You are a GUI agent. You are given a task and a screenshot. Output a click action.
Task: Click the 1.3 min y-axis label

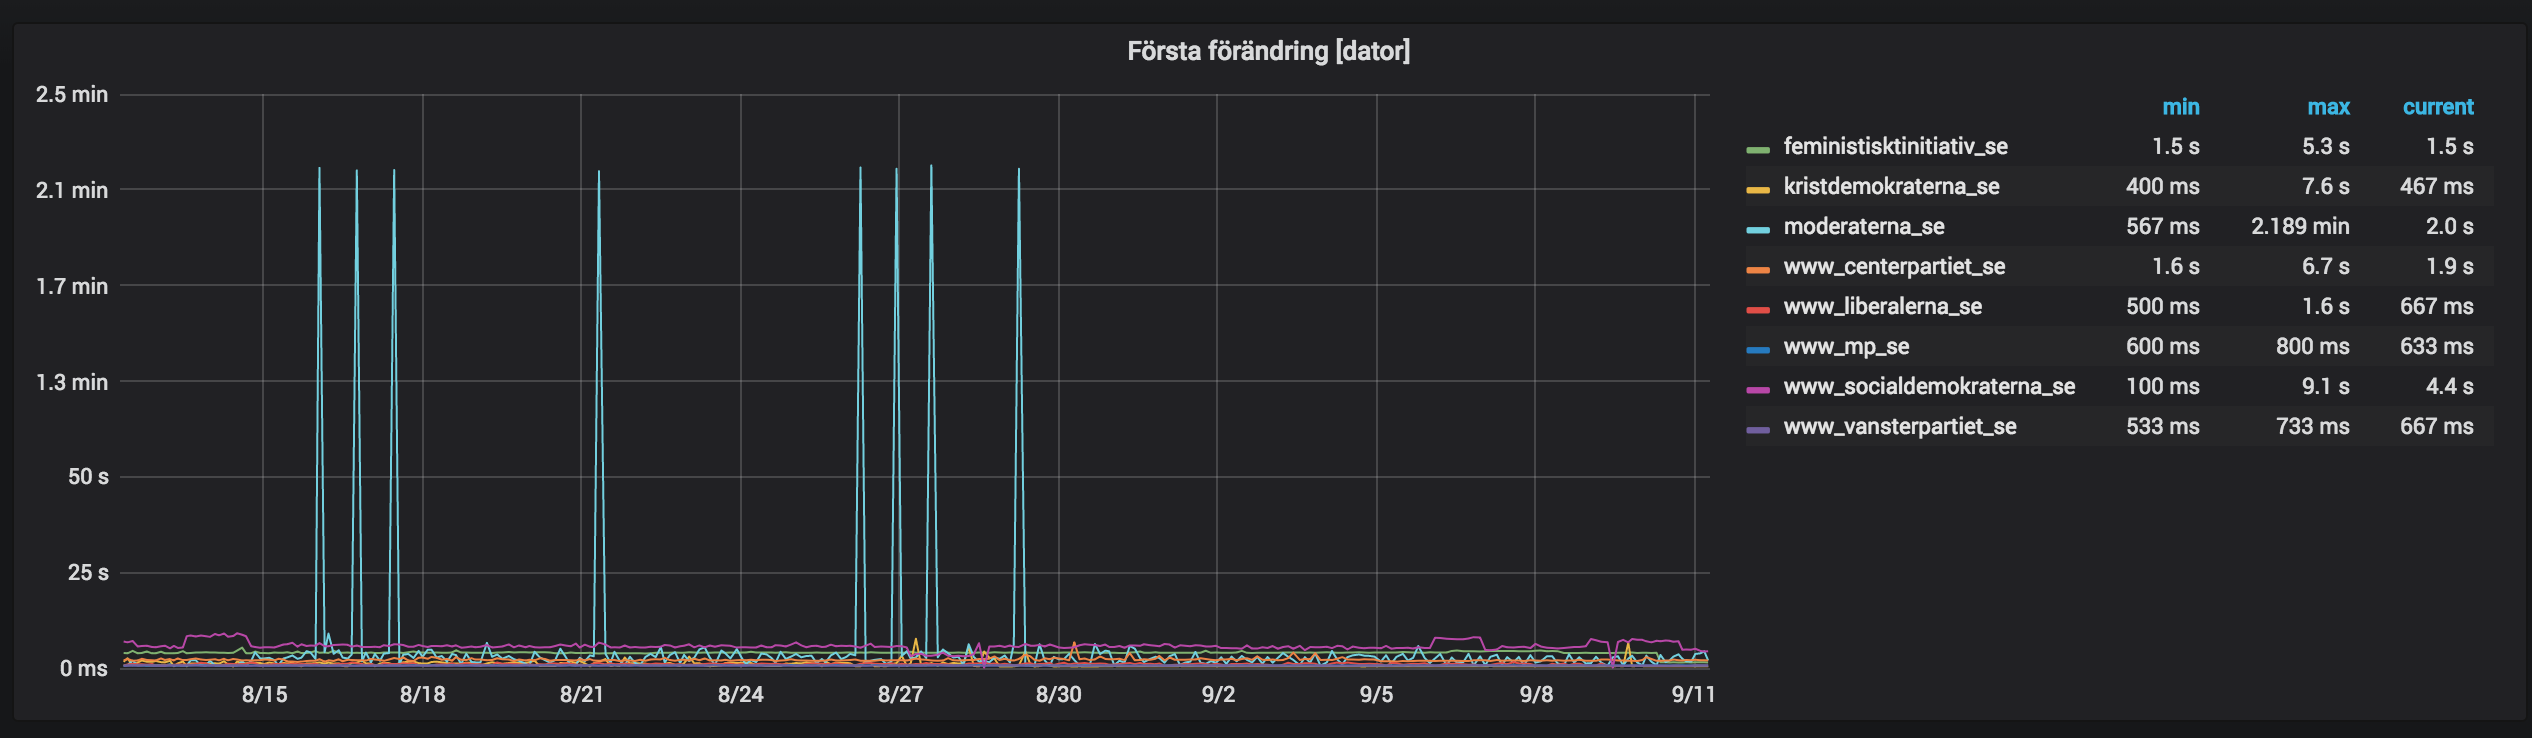click(x=72, y=382)
